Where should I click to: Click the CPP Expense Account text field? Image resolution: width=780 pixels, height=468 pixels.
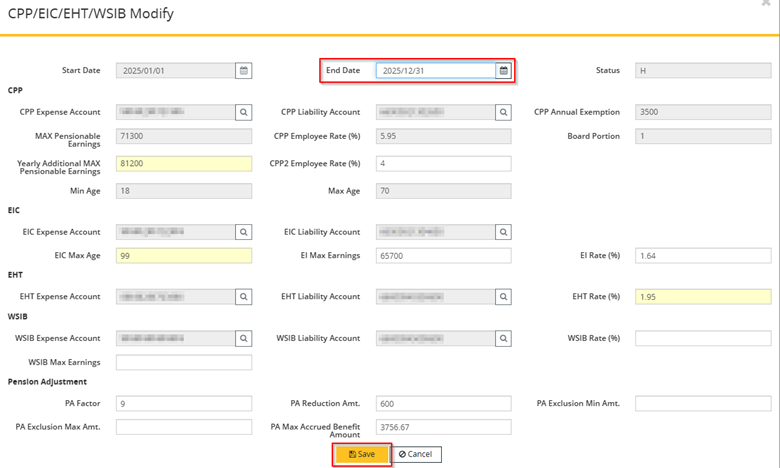176,112
